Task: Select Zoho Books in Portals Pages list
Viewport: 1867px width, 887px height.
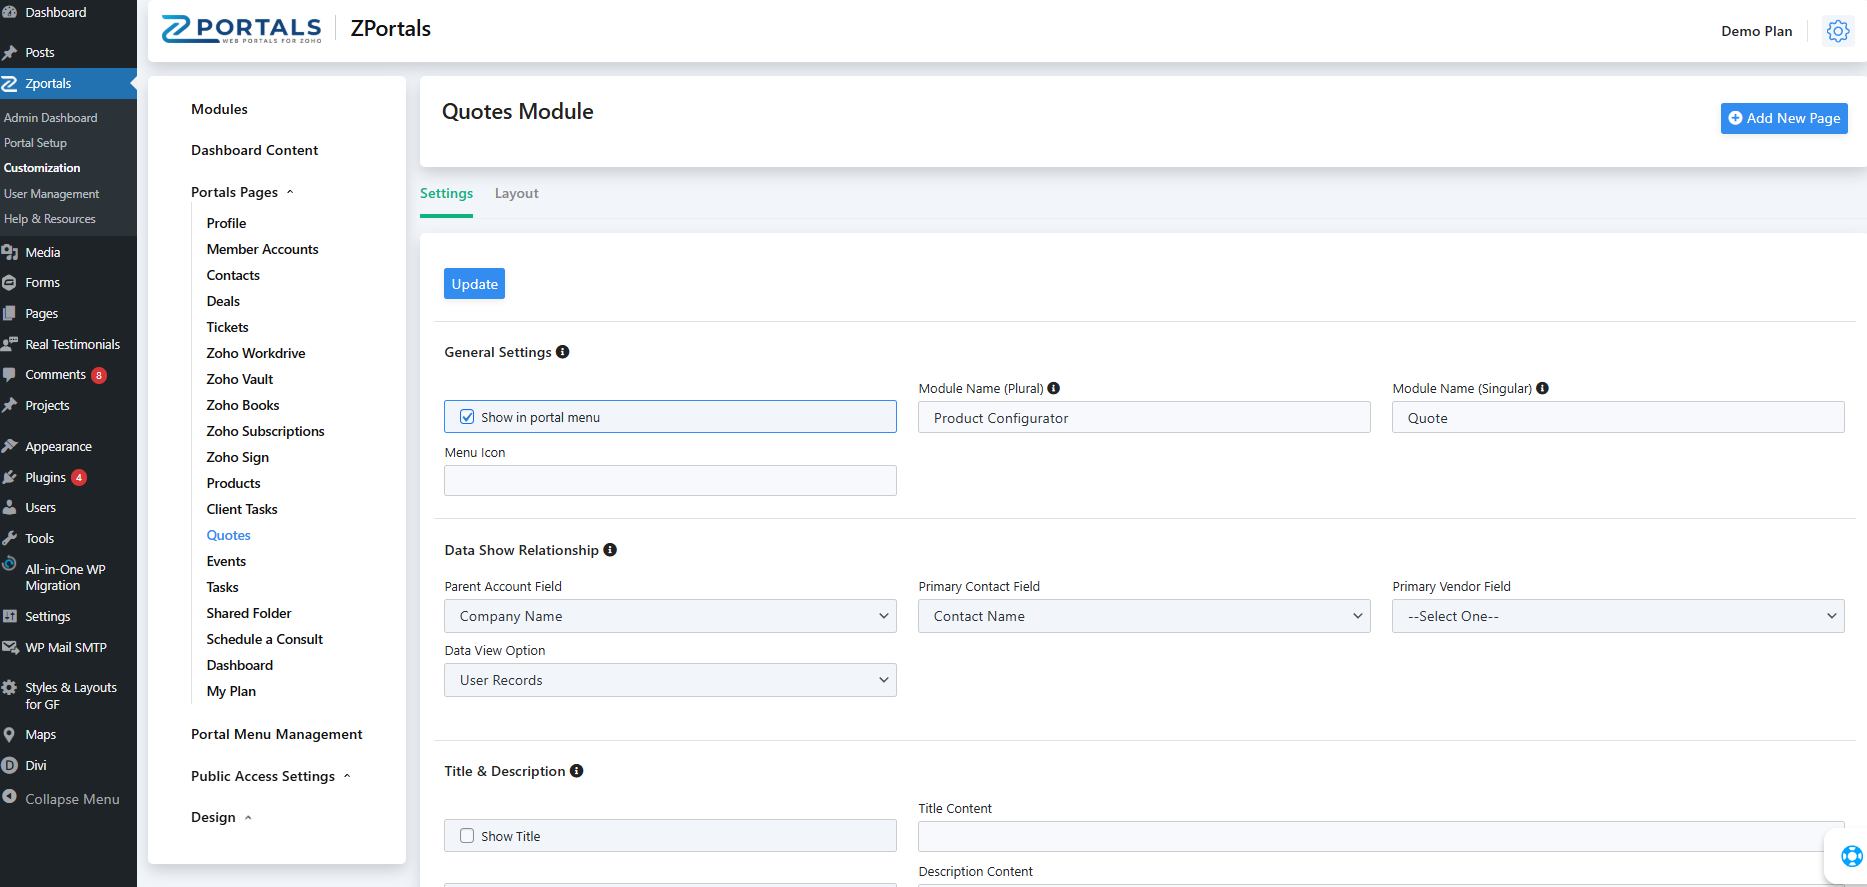Action: (243, 405)
